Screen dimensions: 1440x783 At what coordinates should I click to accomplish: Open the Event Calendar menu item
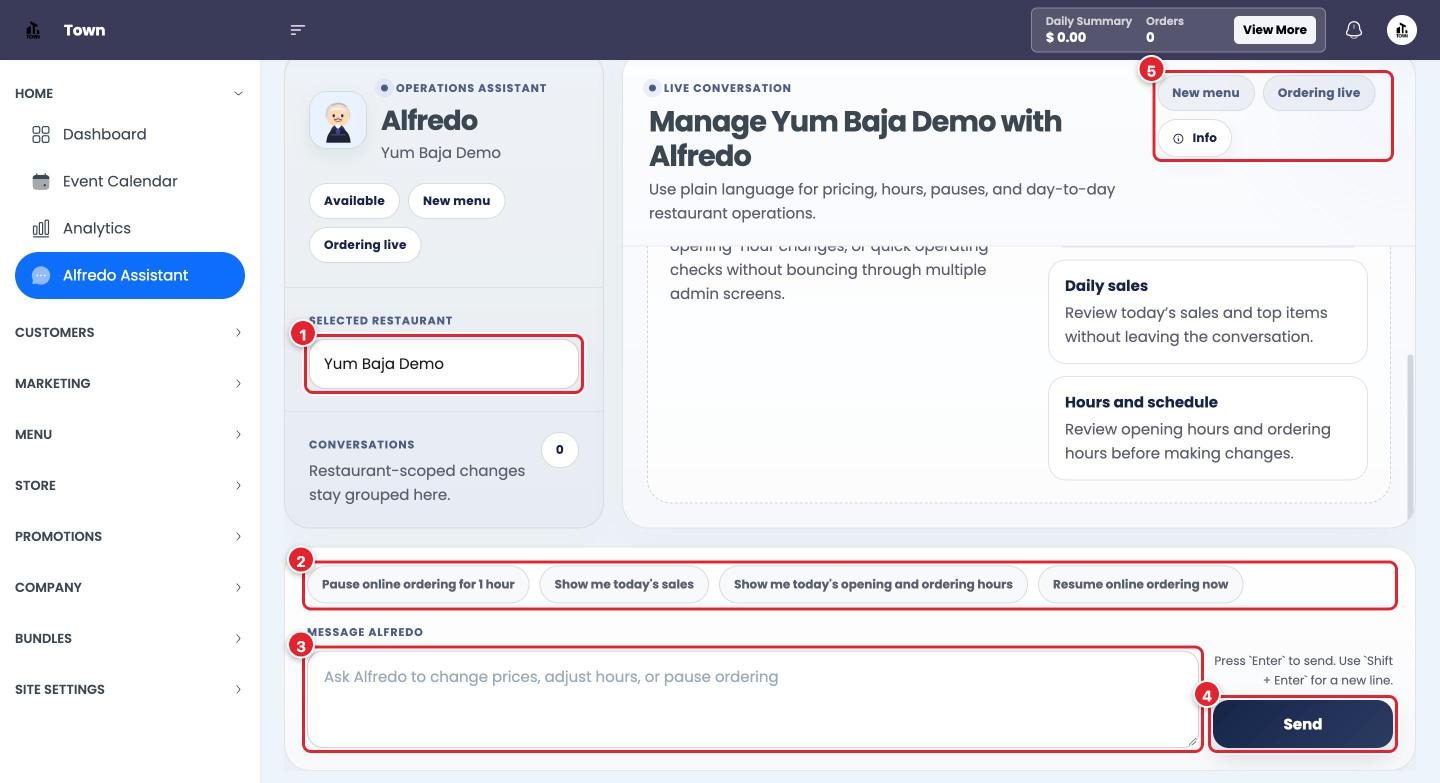click(130, 181)
